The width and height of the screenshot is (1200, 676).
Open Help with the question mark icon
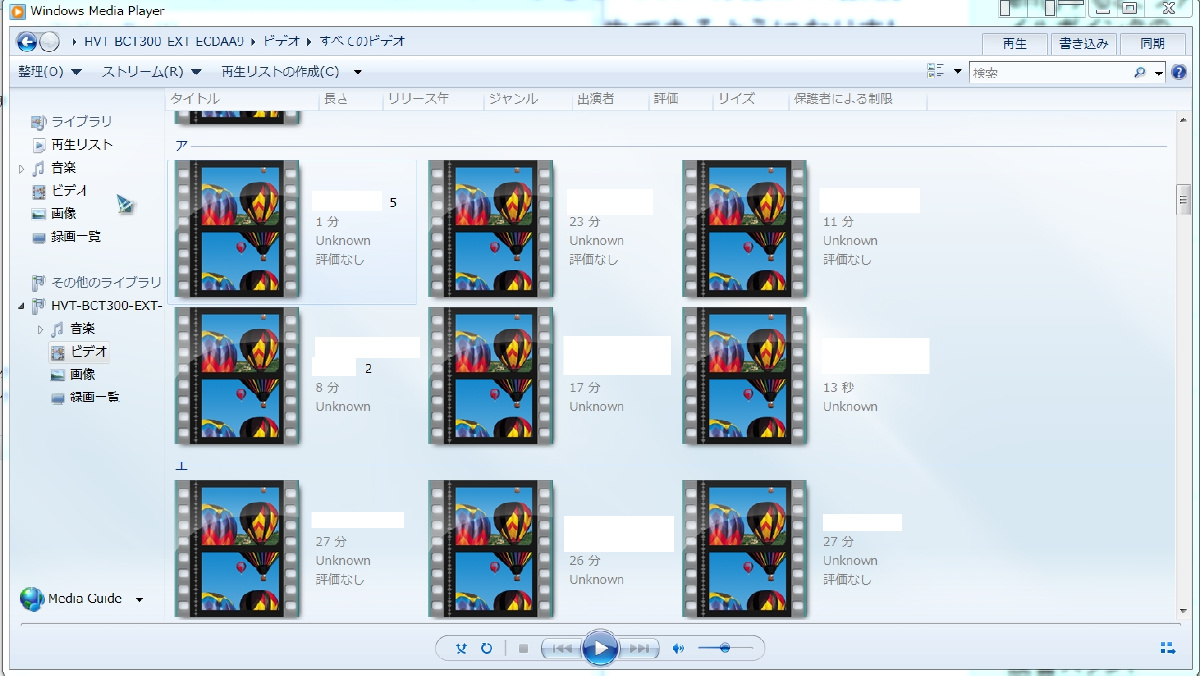coord(1179,72)
